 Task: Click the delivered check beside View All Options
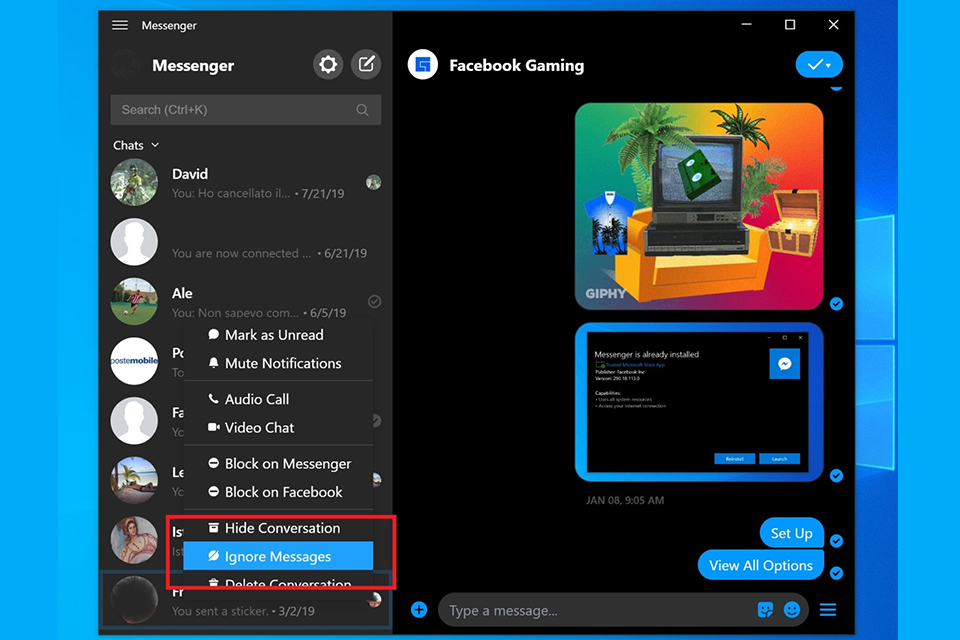[836, 573]
